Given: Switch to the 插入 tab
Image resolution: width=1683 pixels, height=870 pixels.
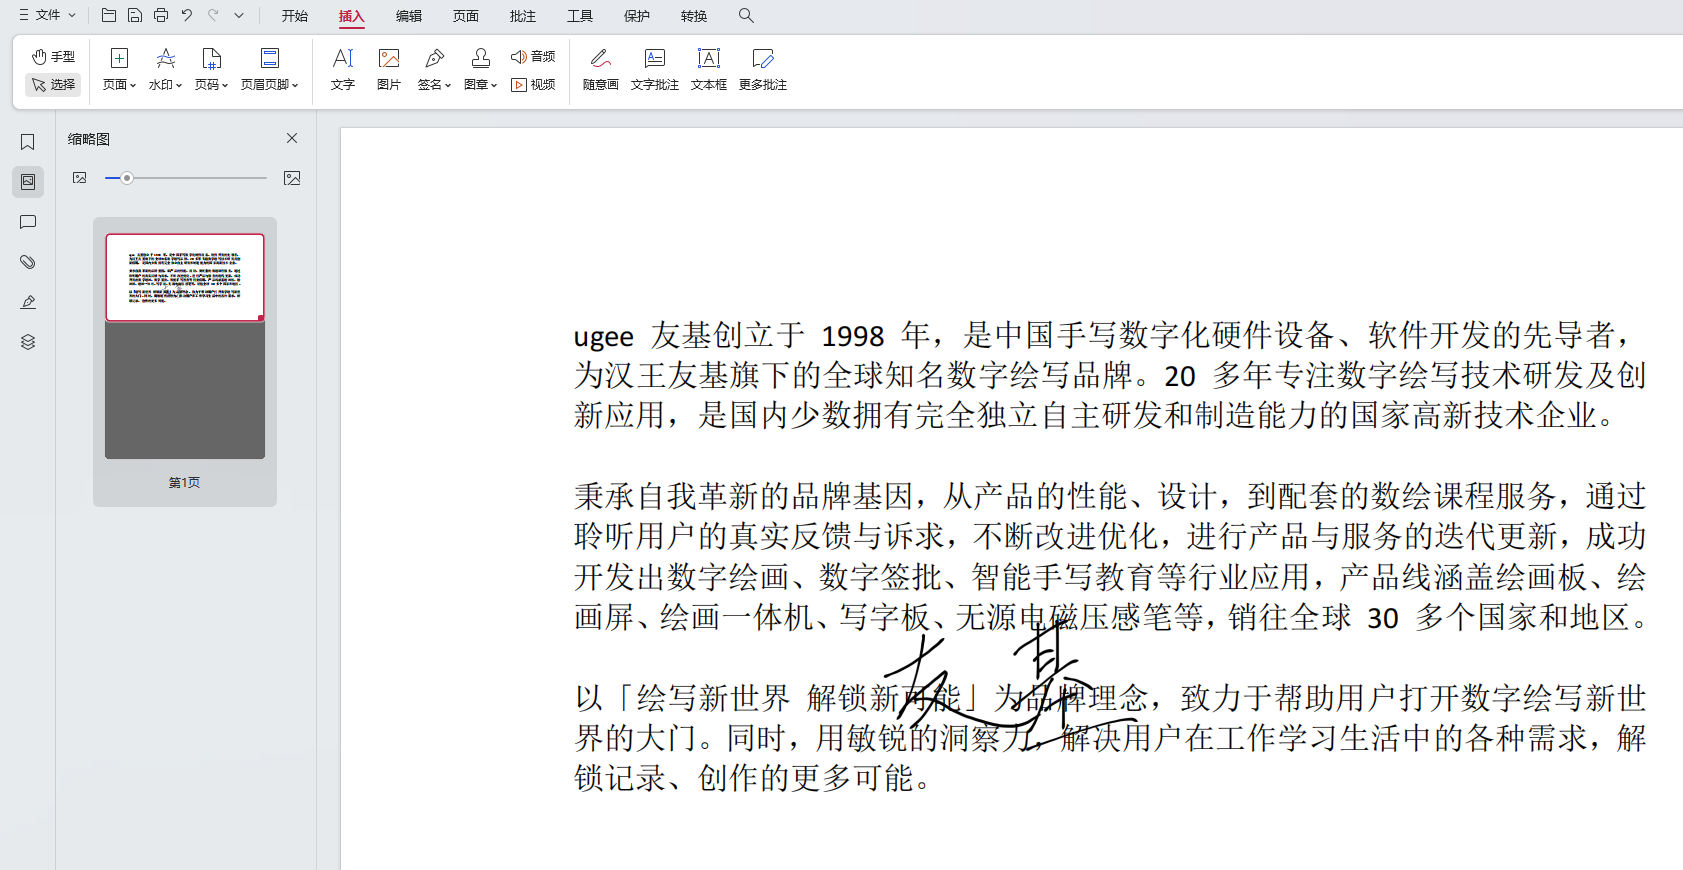Looking at the screenshot, I should point(352,16).
